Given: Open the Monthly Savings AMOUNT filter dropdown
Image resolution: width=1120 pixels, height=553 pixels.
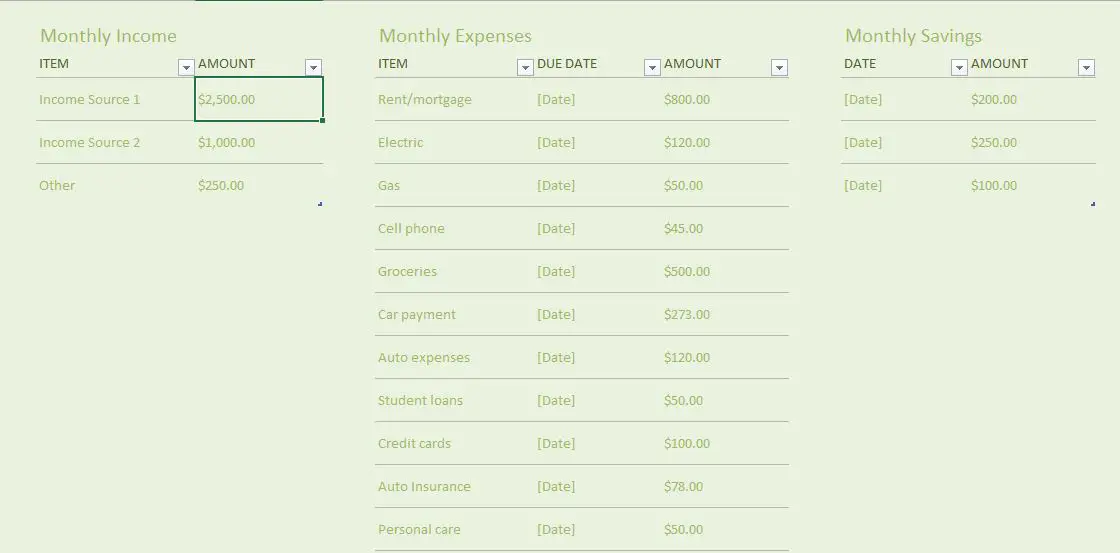Looking at the screenshot, I should coord(1086,67).
